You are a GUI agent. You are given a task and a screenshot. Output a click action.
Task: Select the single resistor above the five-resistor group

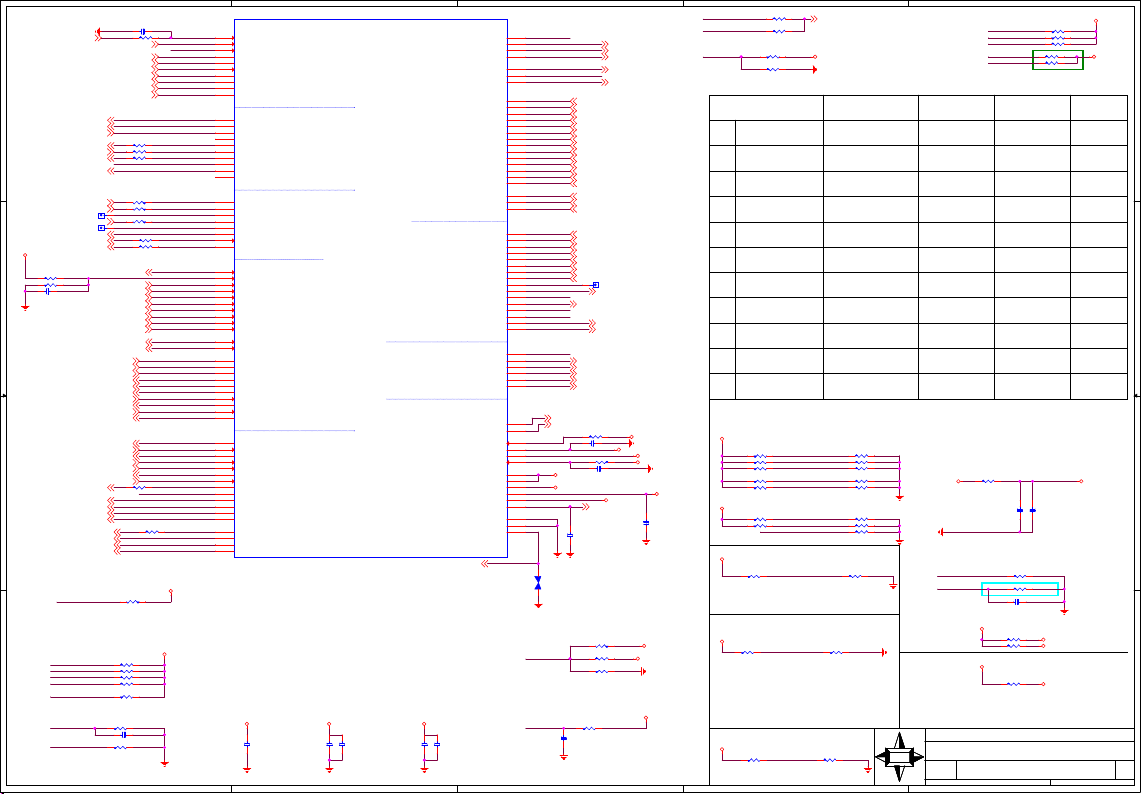[133, 602]
